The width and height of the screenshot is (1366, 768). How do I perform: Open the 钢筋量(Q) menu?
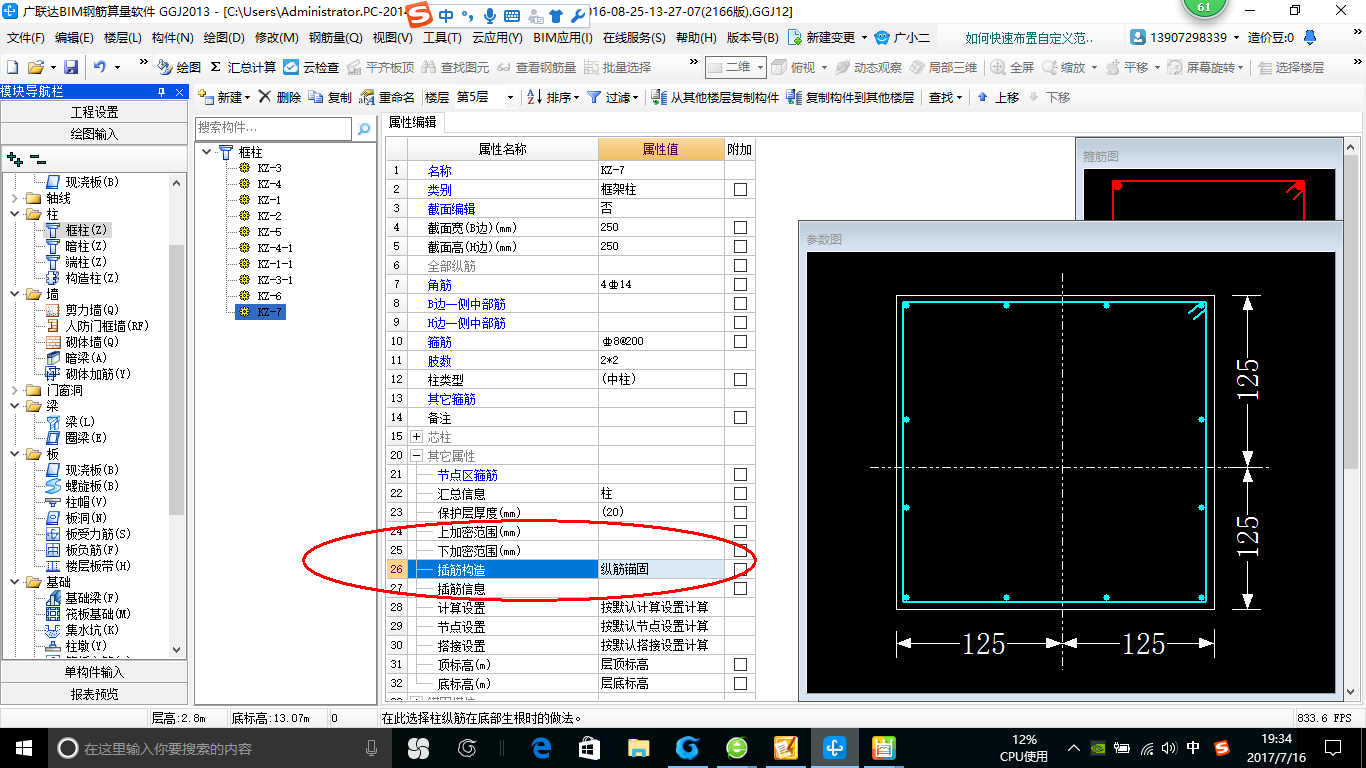pyautogui.click(x=335, y=37)
